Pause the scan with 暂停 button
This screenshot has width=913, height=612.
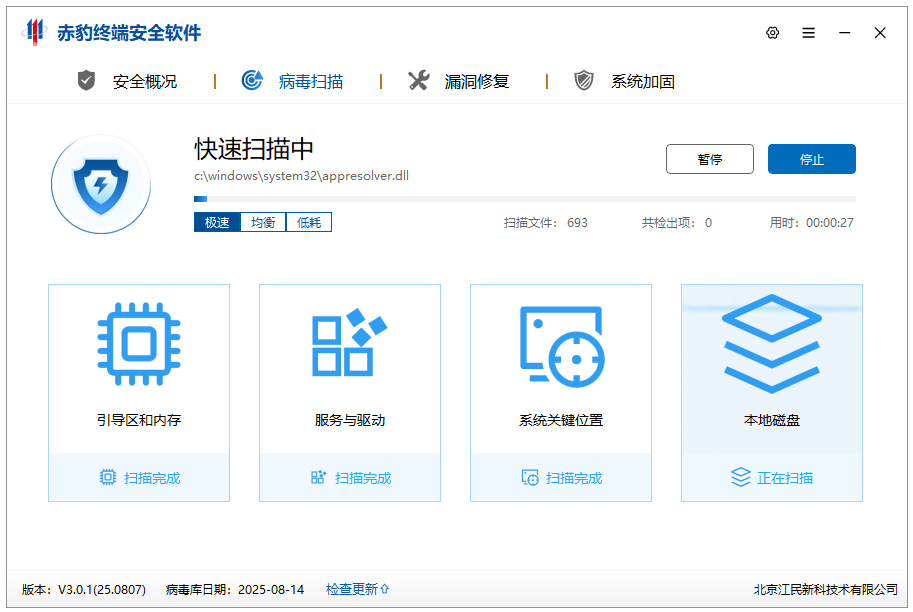point(709,159)
